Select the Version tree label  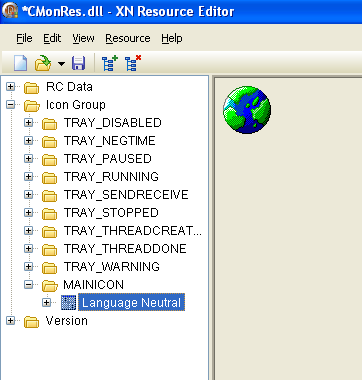[67, 321]
